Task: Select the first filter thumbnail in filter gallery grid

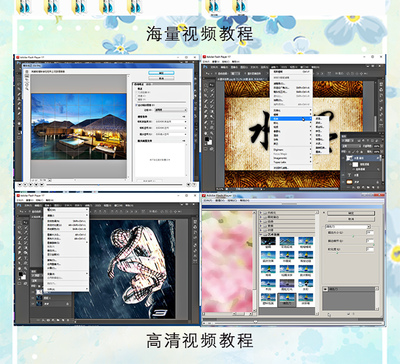Action: [268, 241]
